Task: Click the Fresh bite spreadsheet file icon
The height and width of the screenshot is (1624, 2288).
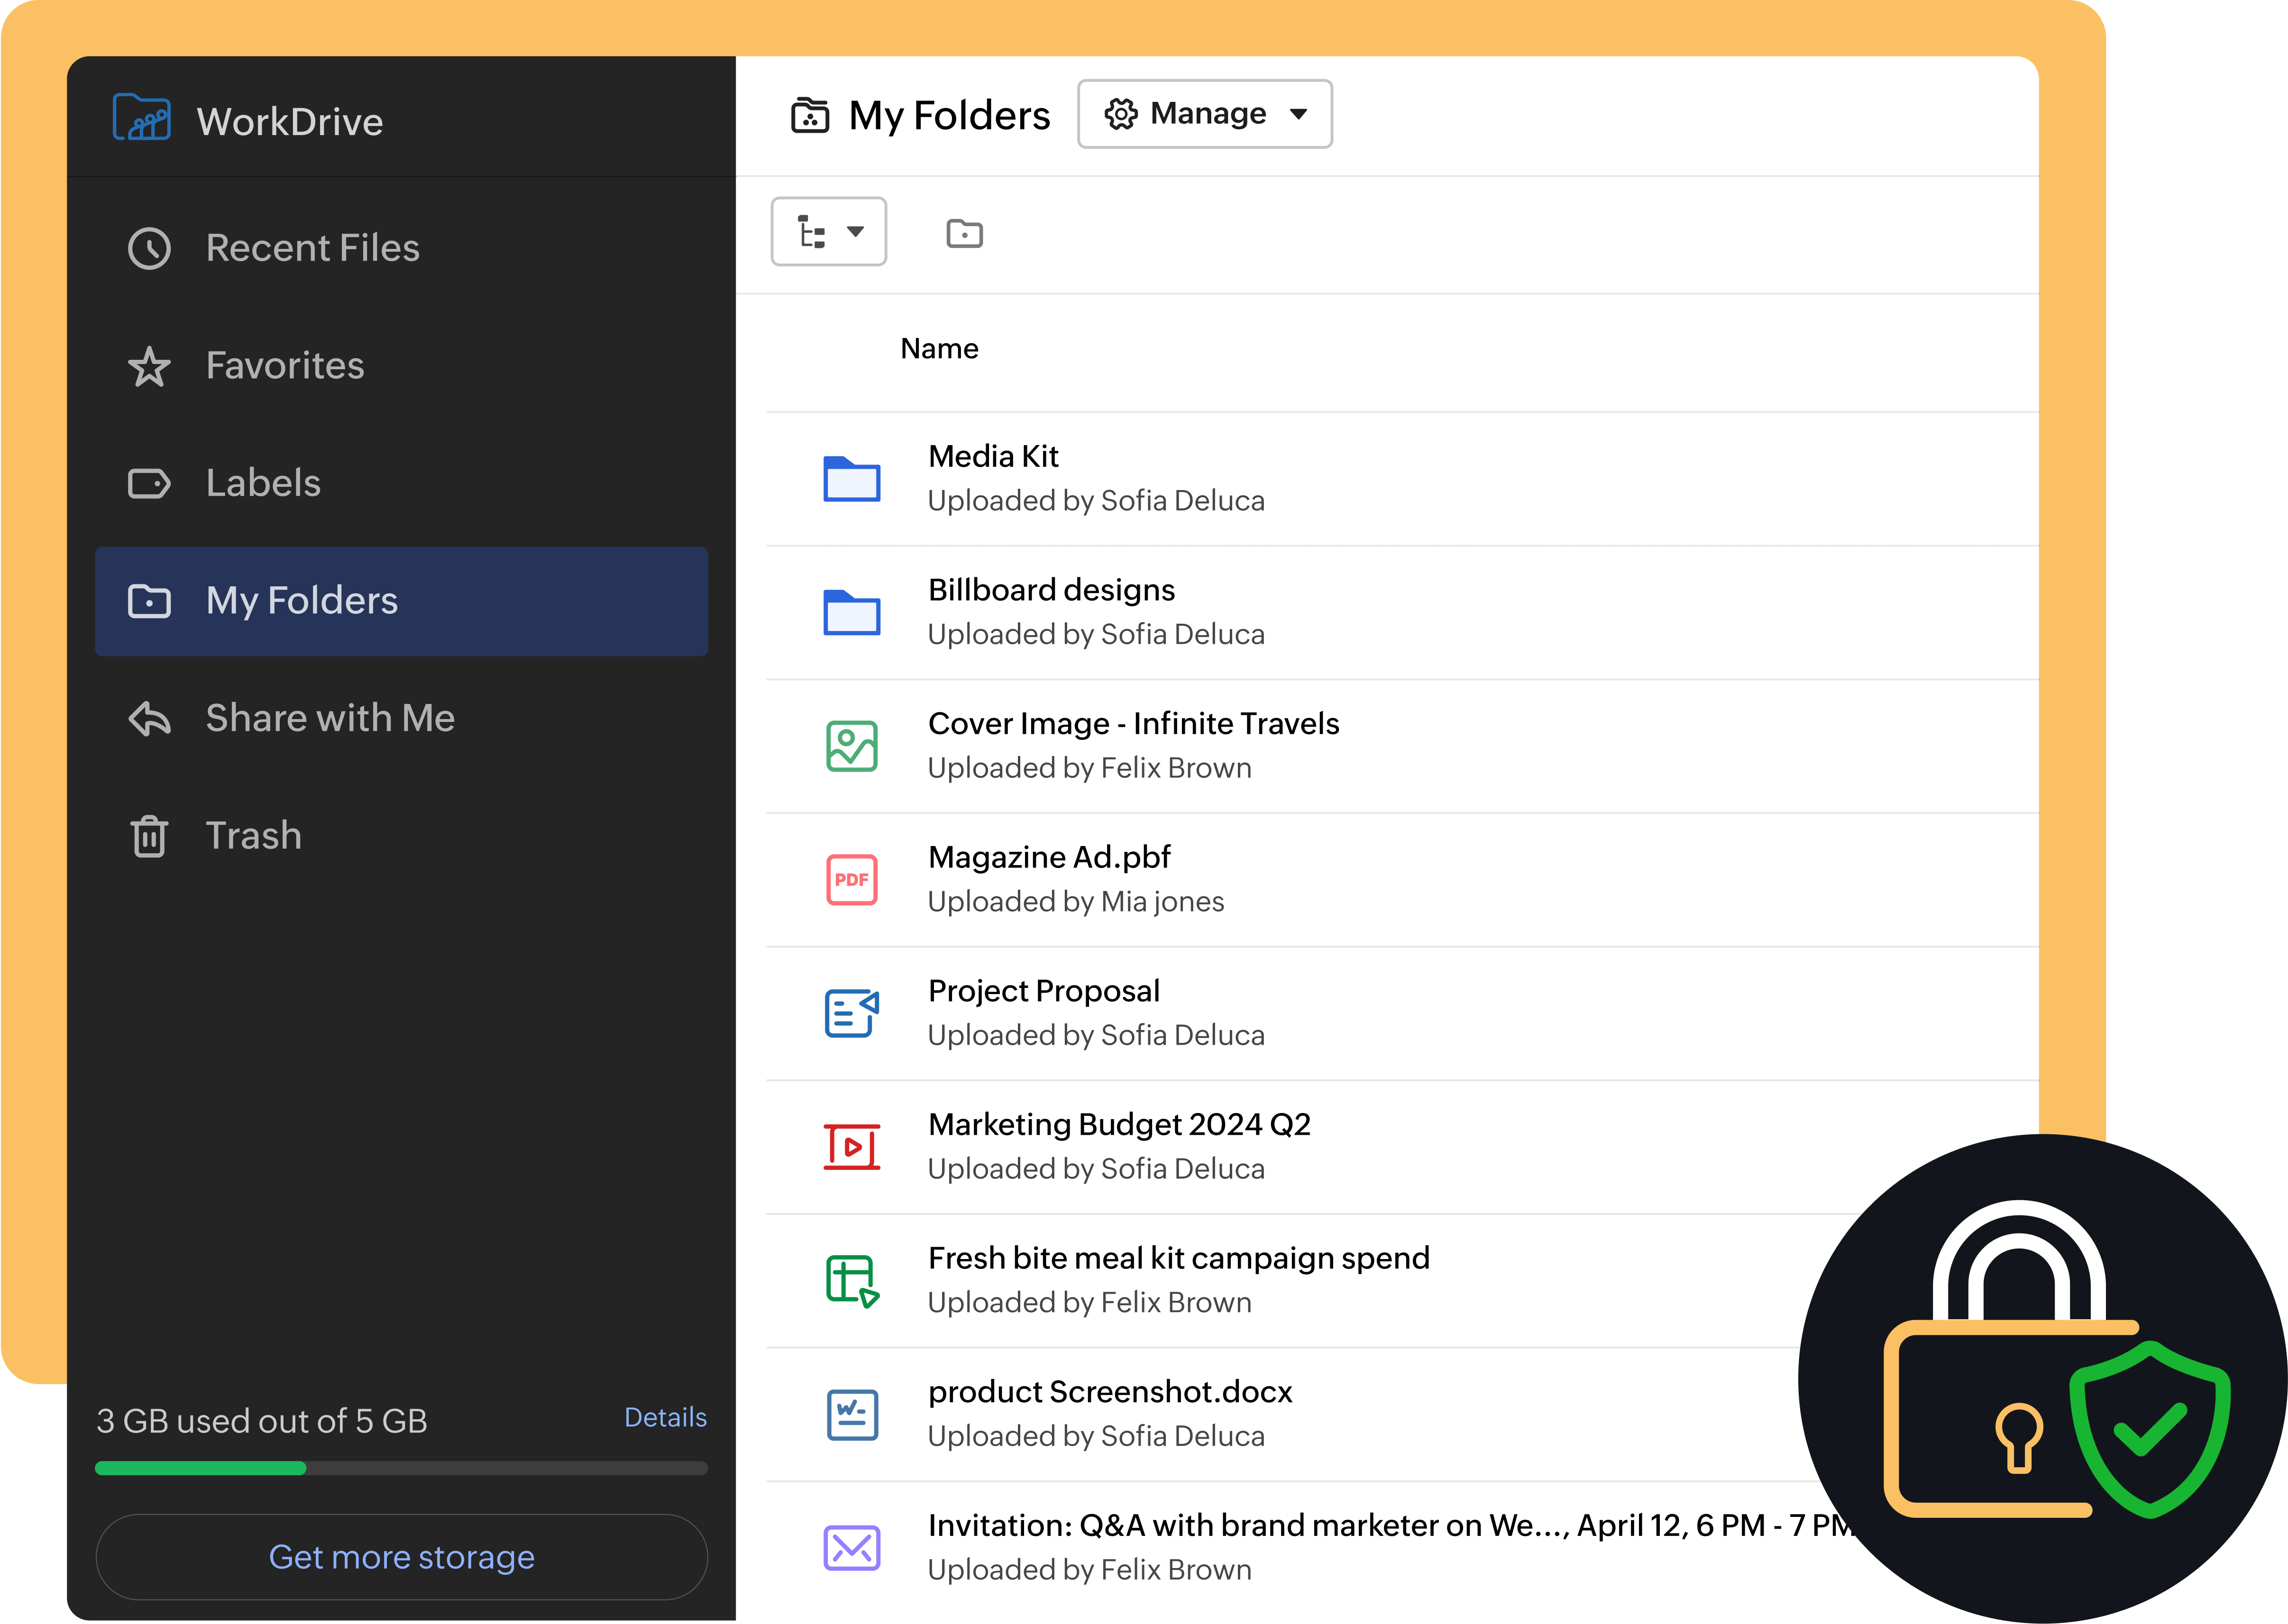Action: pyautogui.click(x=851, y=1280)
